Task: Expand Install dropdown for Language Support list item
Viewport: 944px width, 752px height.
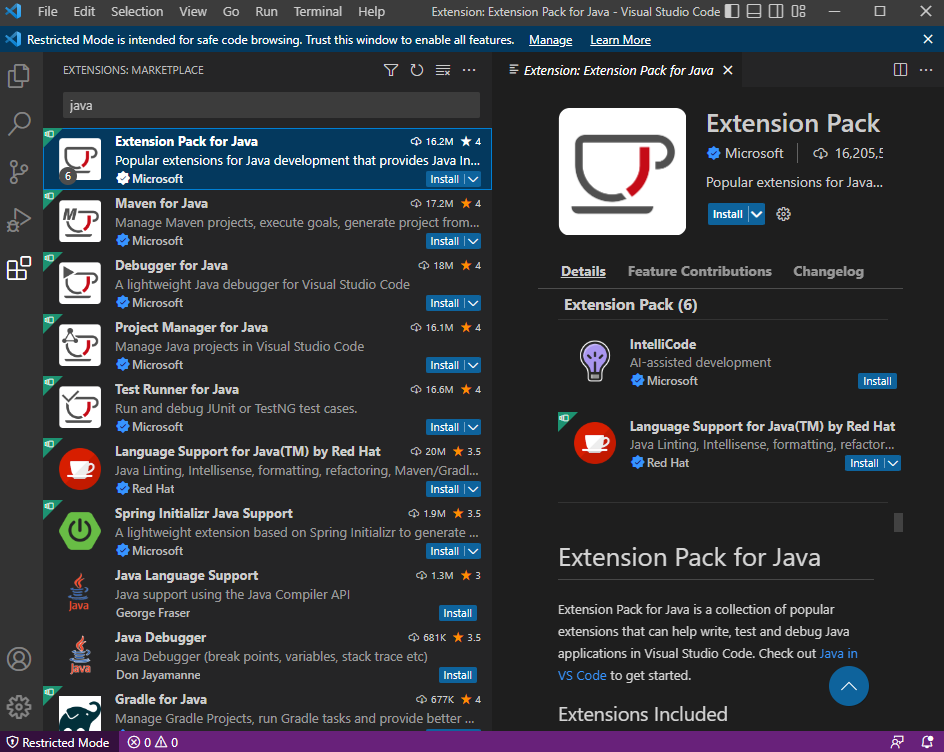Action: (473, 489)
